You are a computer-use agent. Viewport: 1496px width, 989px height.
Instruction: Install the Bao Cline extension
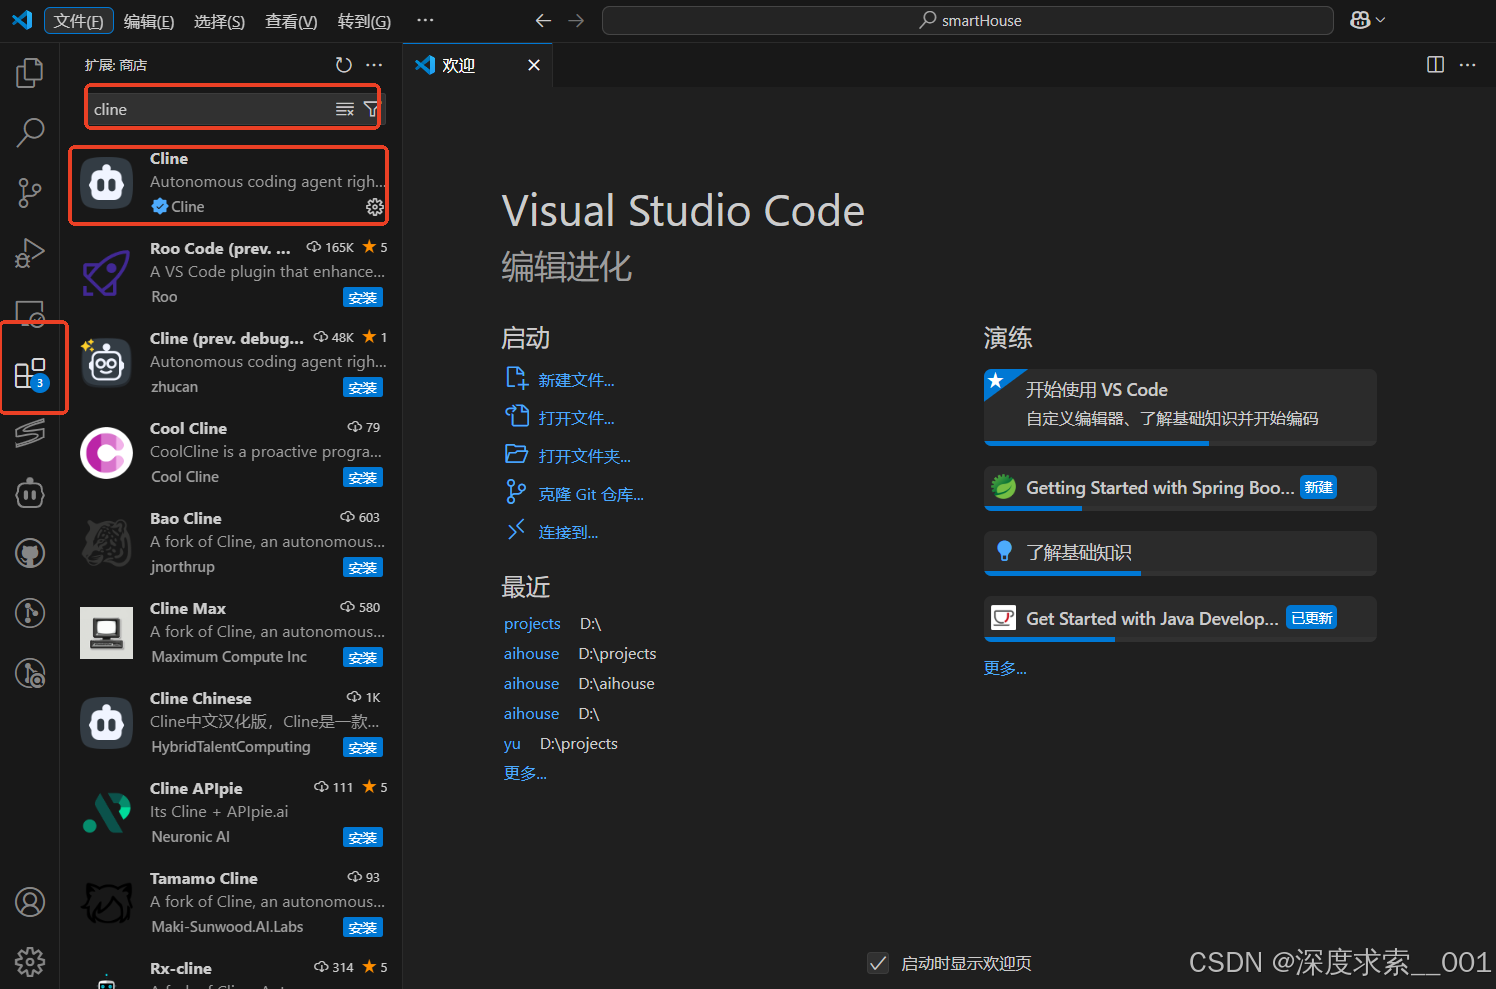pos(363,568)
